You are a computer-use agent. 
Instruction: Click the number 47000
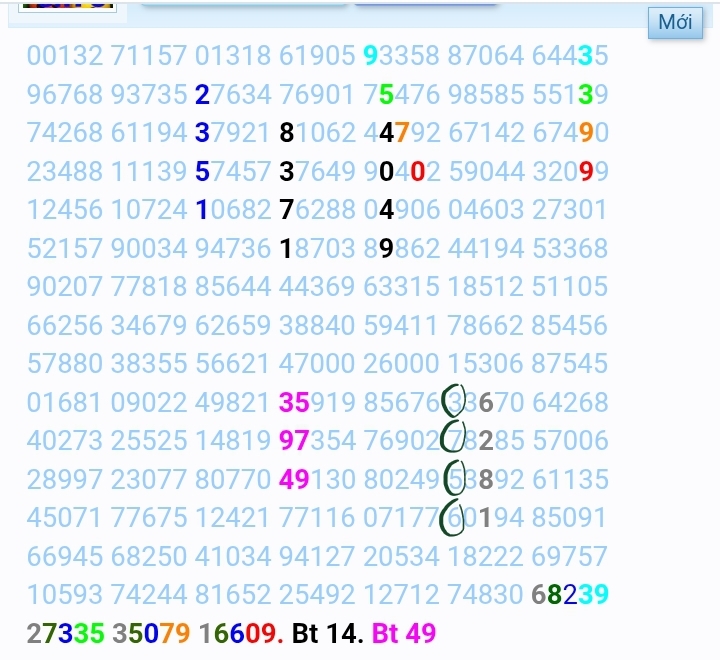(317, 363)
